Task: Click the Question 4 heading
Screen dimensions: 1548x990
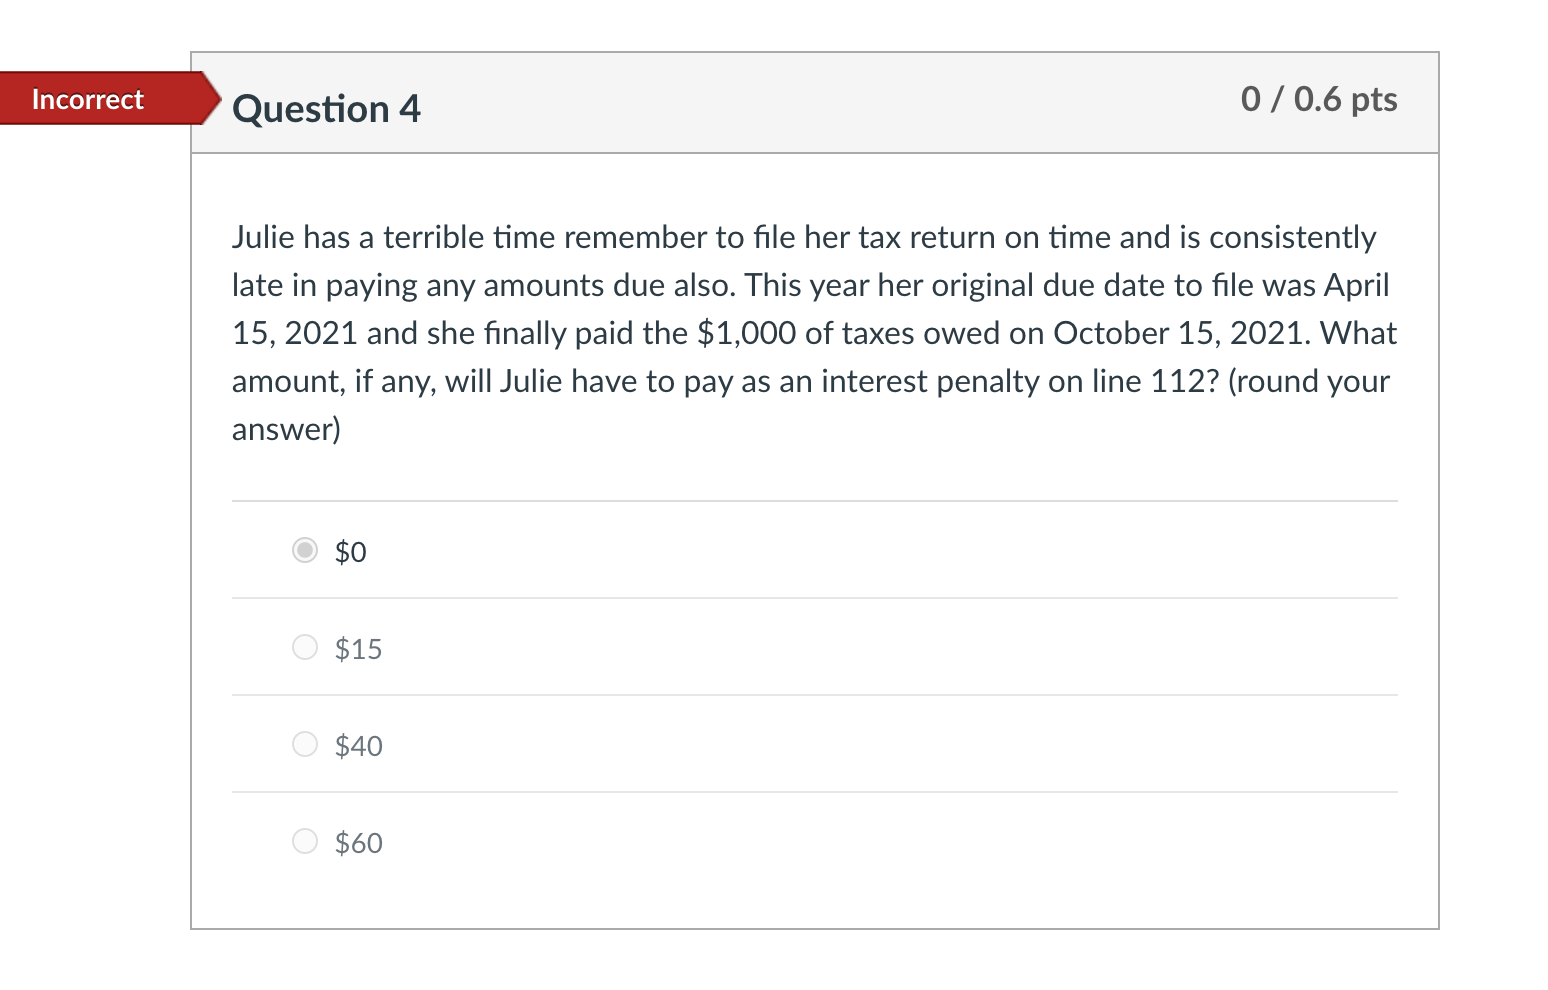Action: tap(325, 109)
